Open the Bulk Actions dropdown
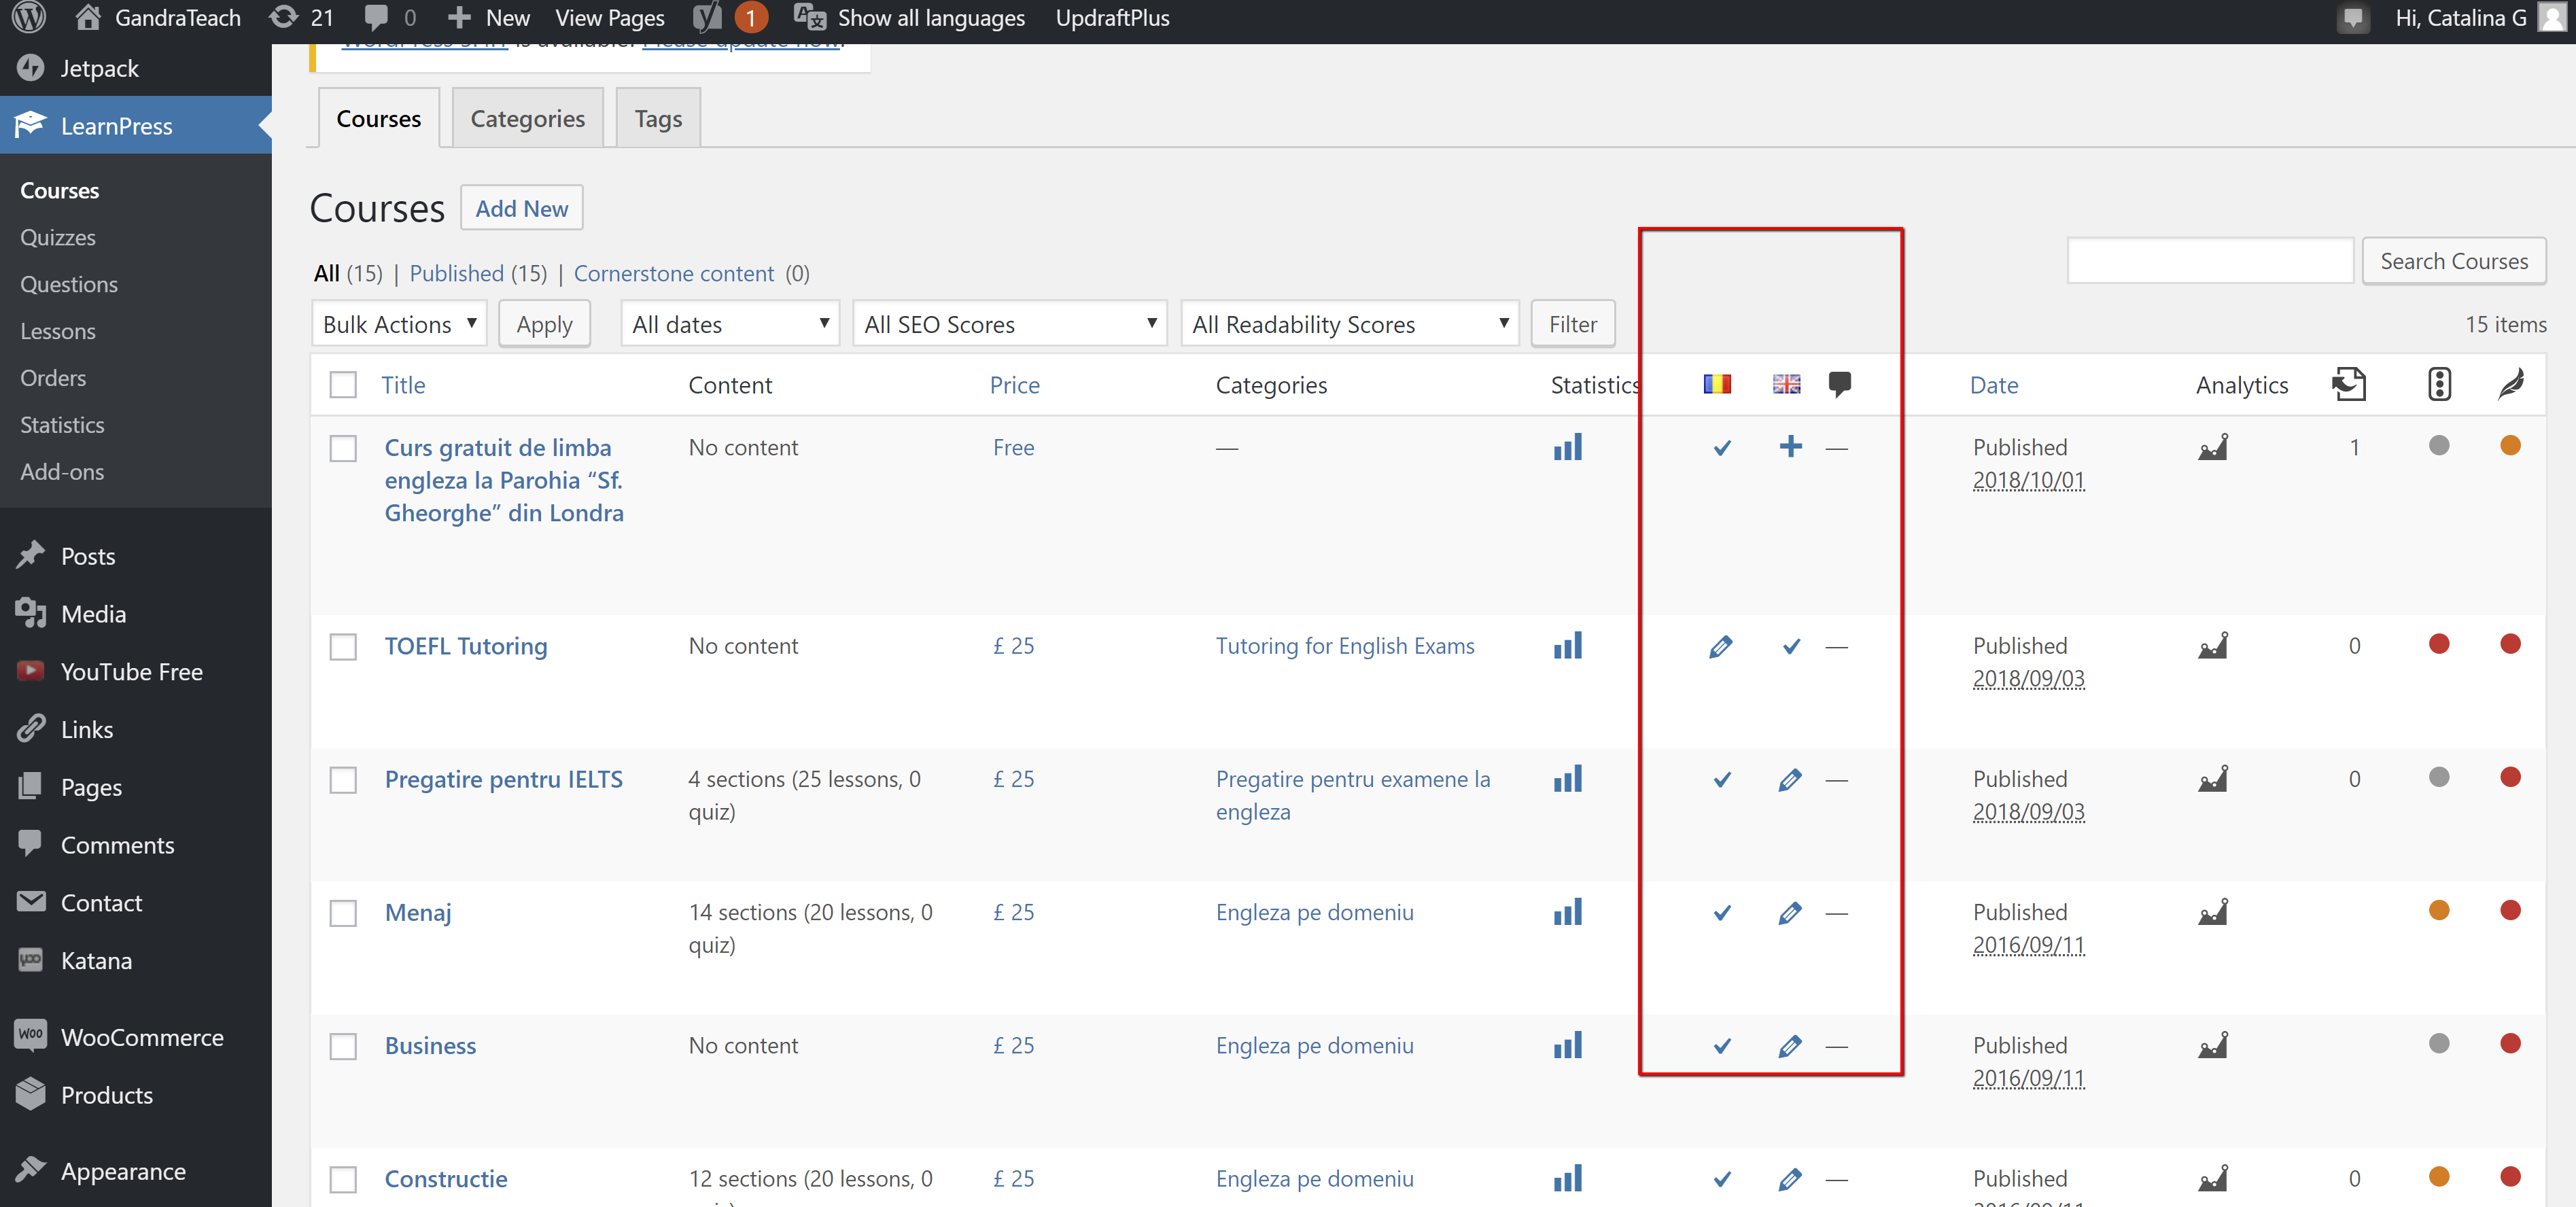Image resolution: width=2576 pixels, height=1207 pixels. click(x=398, y=324)
